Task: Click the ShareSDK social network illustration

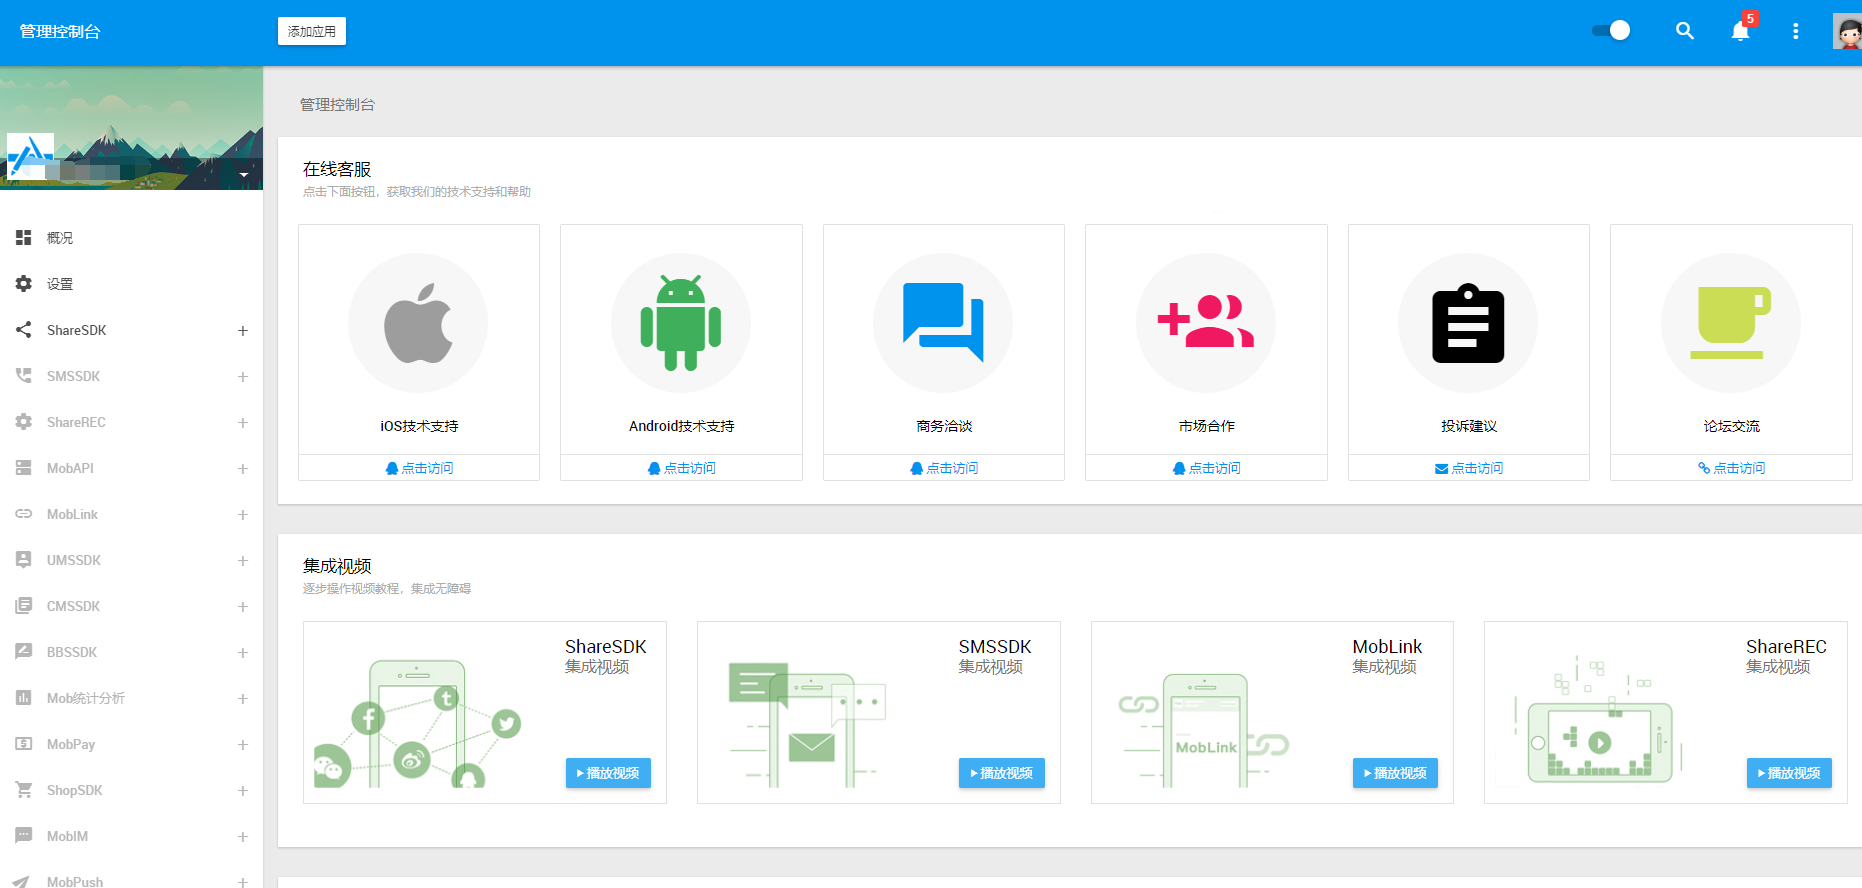Action: coord(418,723)
